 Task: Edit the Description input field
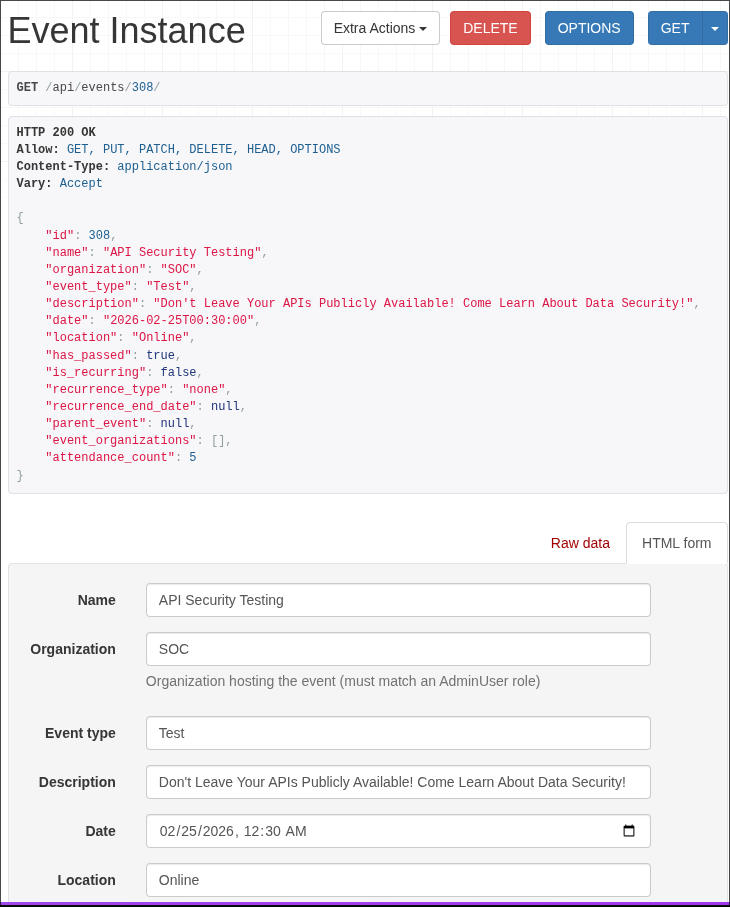click(398, 782)
